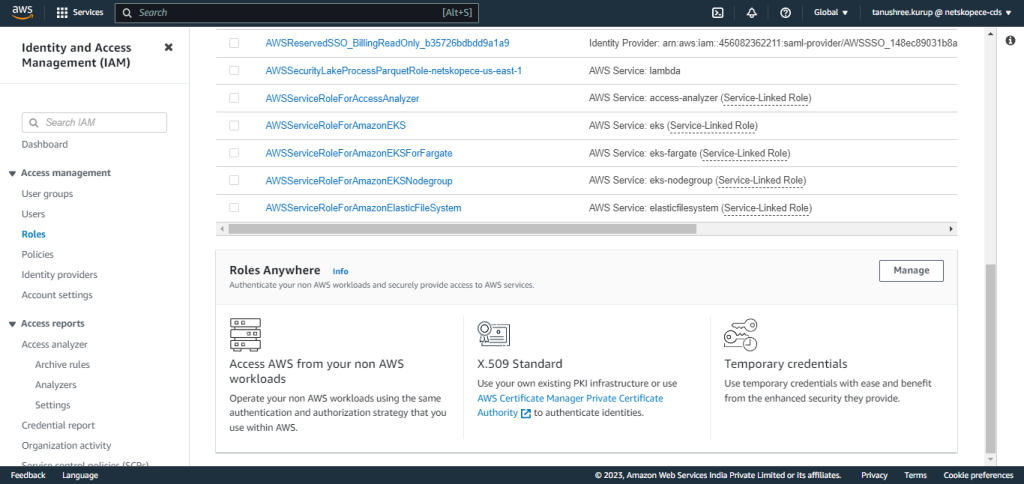Open Organization activity in the sidebar
Screen dimensions: 1024x484
[x=66, y=446]
